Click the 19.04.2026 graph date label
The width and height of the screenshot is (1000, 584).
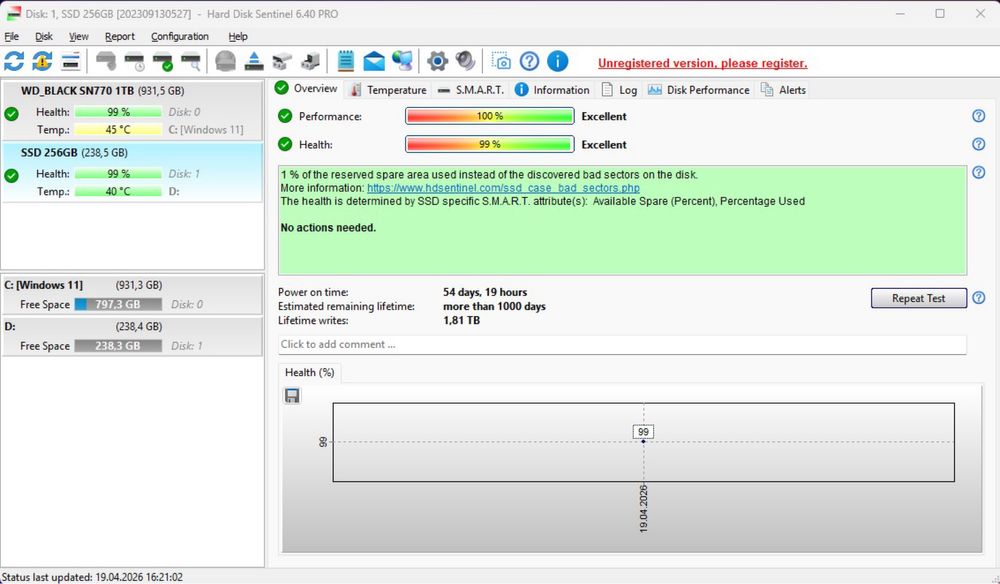(643, 508)
